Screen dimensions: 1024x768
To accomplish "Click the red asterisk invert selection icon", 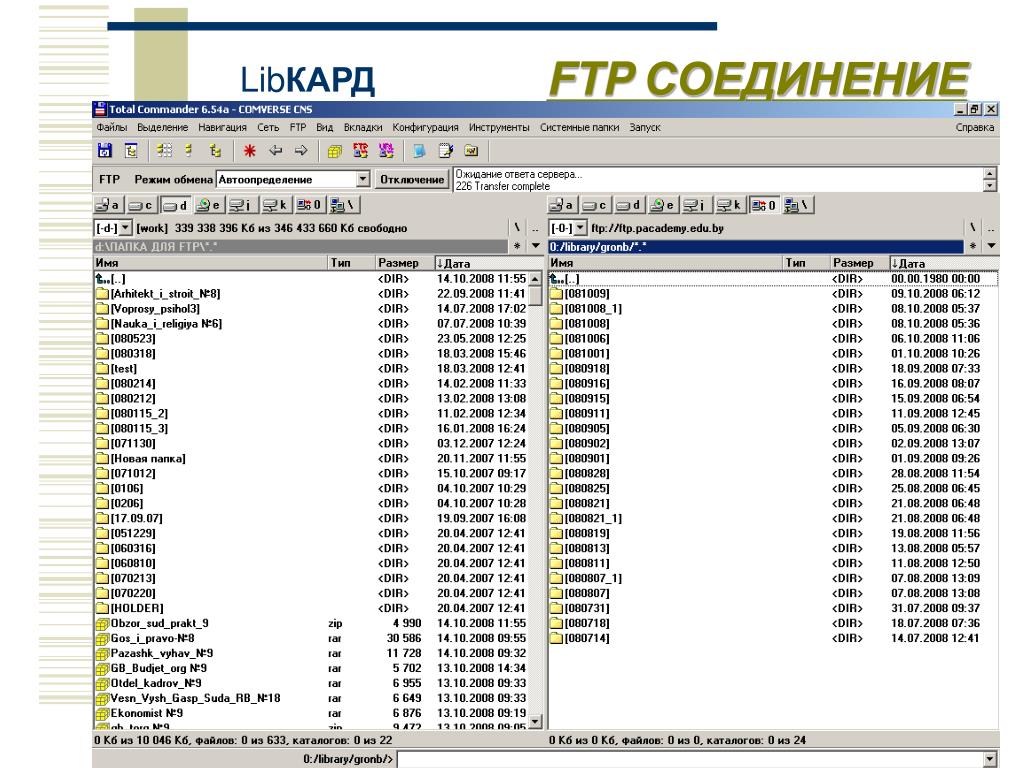I will point(249,151).
